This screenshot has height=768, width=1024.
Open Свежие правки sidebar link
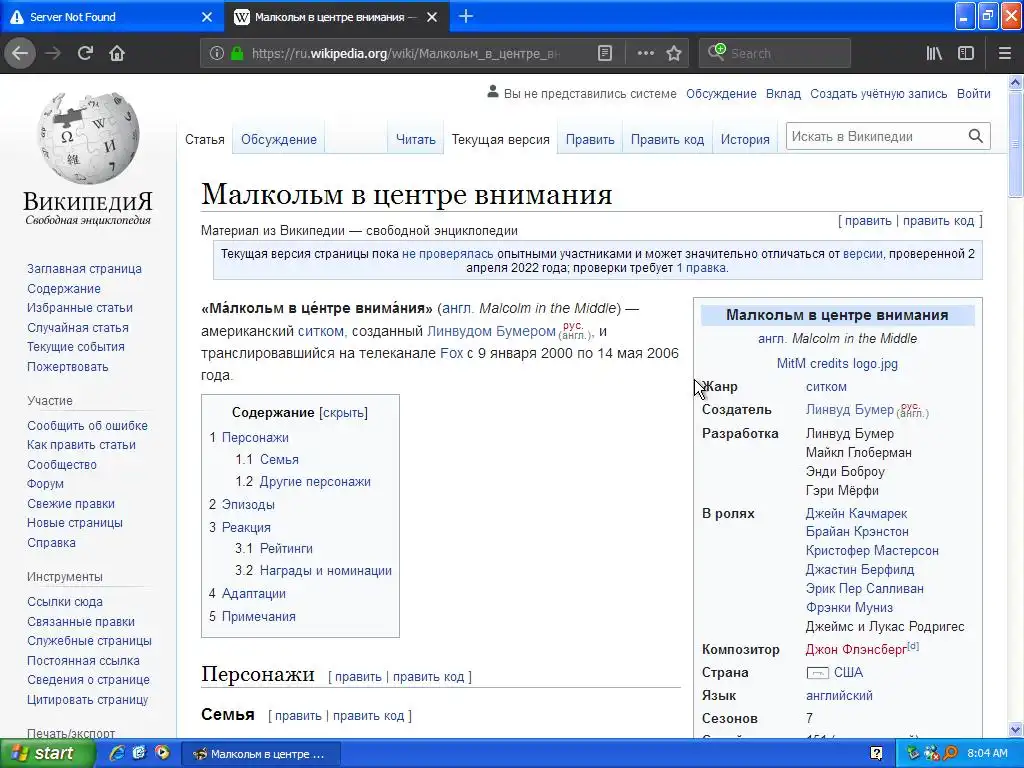point(71,504)
